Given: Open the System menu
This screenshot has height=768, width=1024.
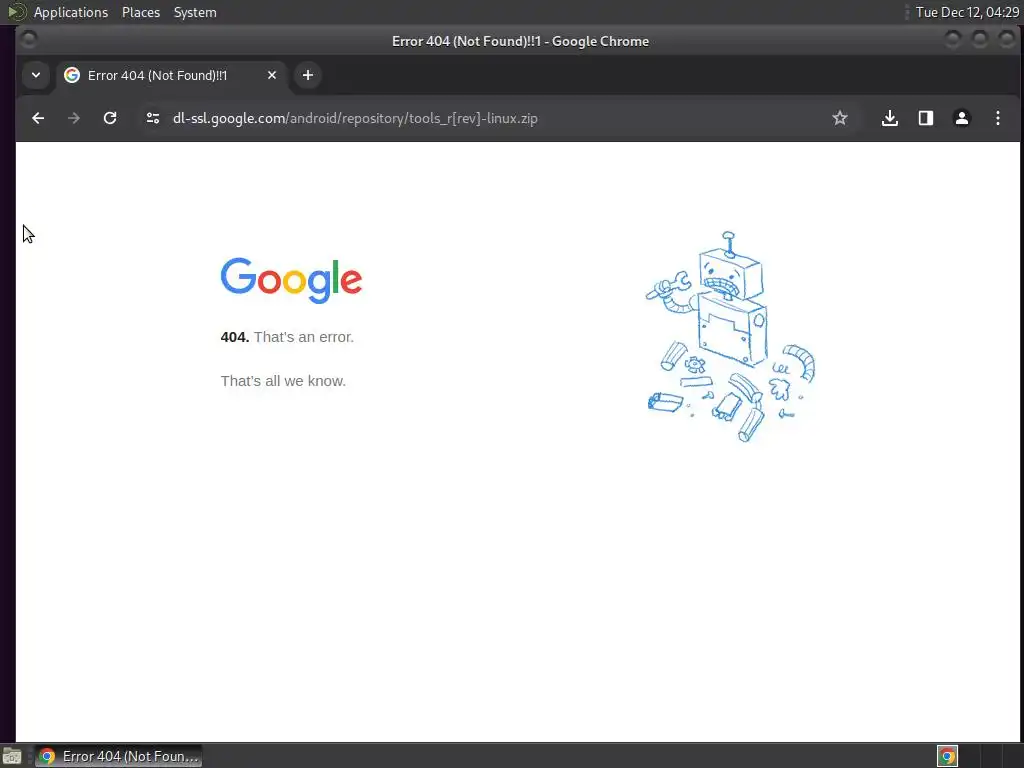Looking at the screenshot, I should pos(195,12).
